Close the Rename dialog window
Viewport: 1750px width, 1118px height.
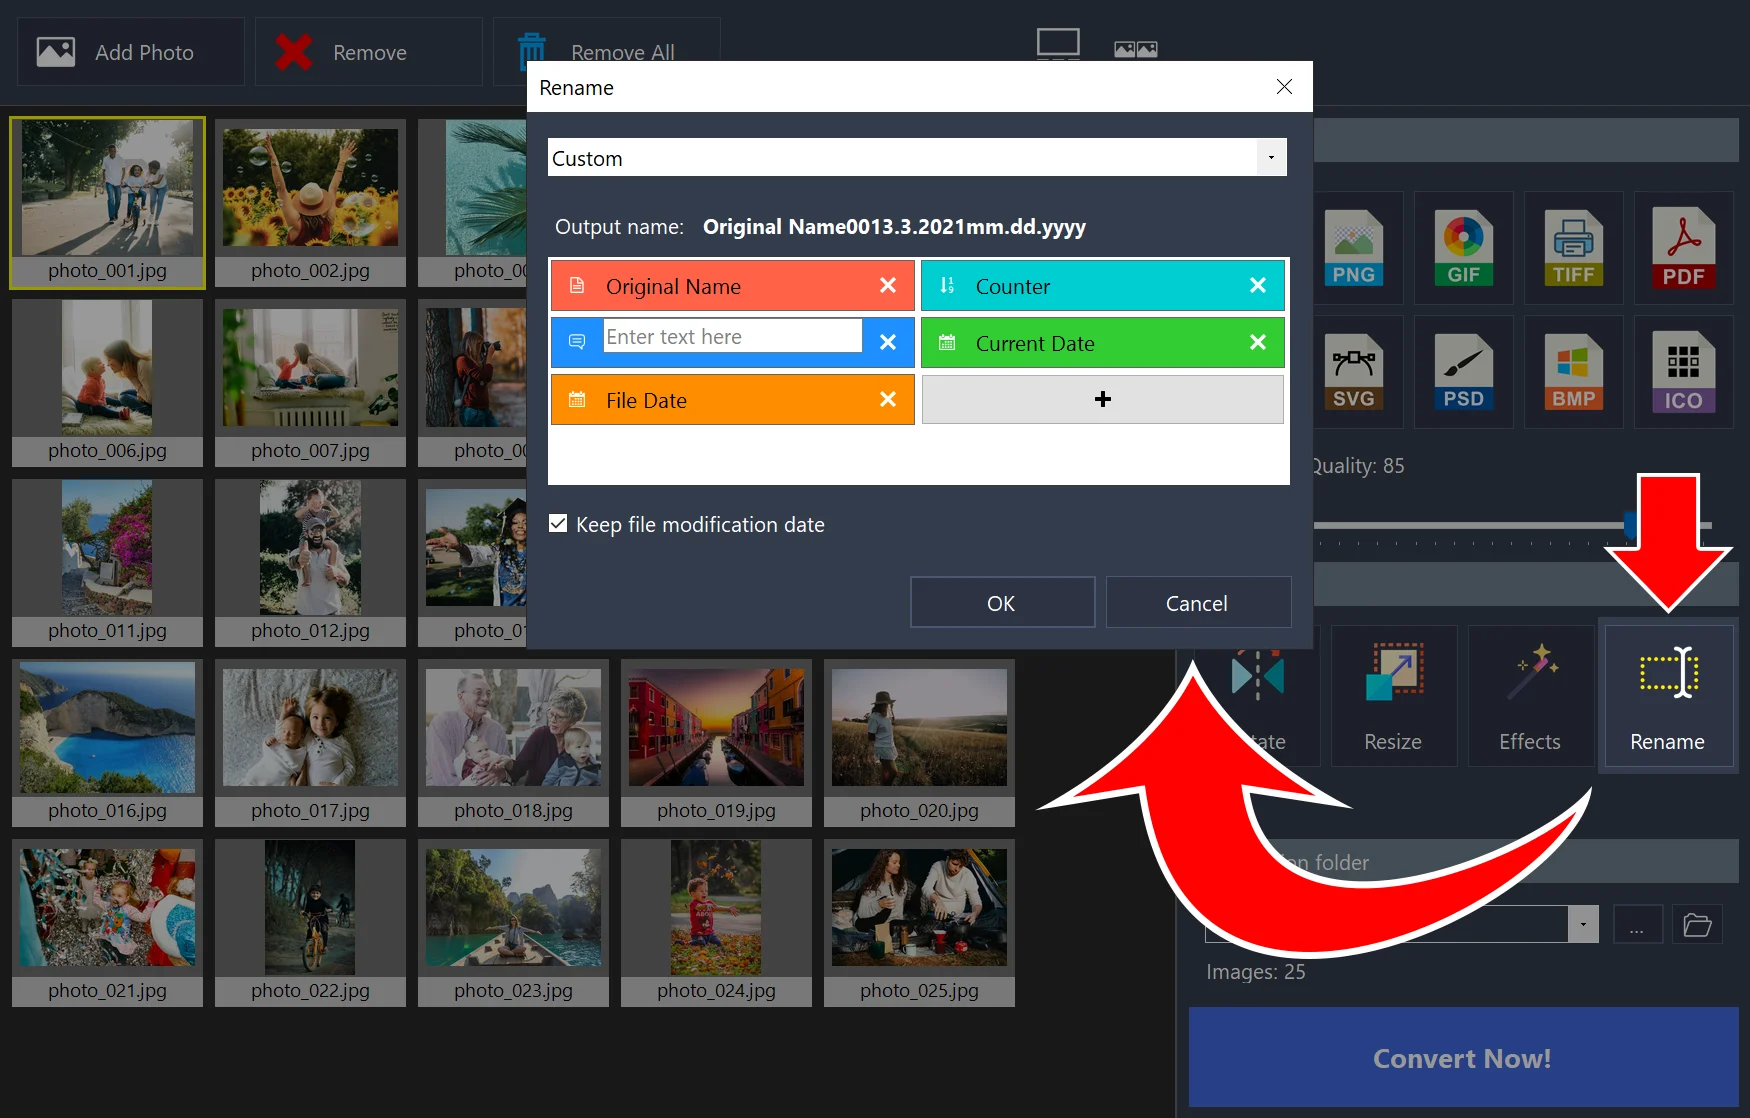click(x=1284, y=87)
